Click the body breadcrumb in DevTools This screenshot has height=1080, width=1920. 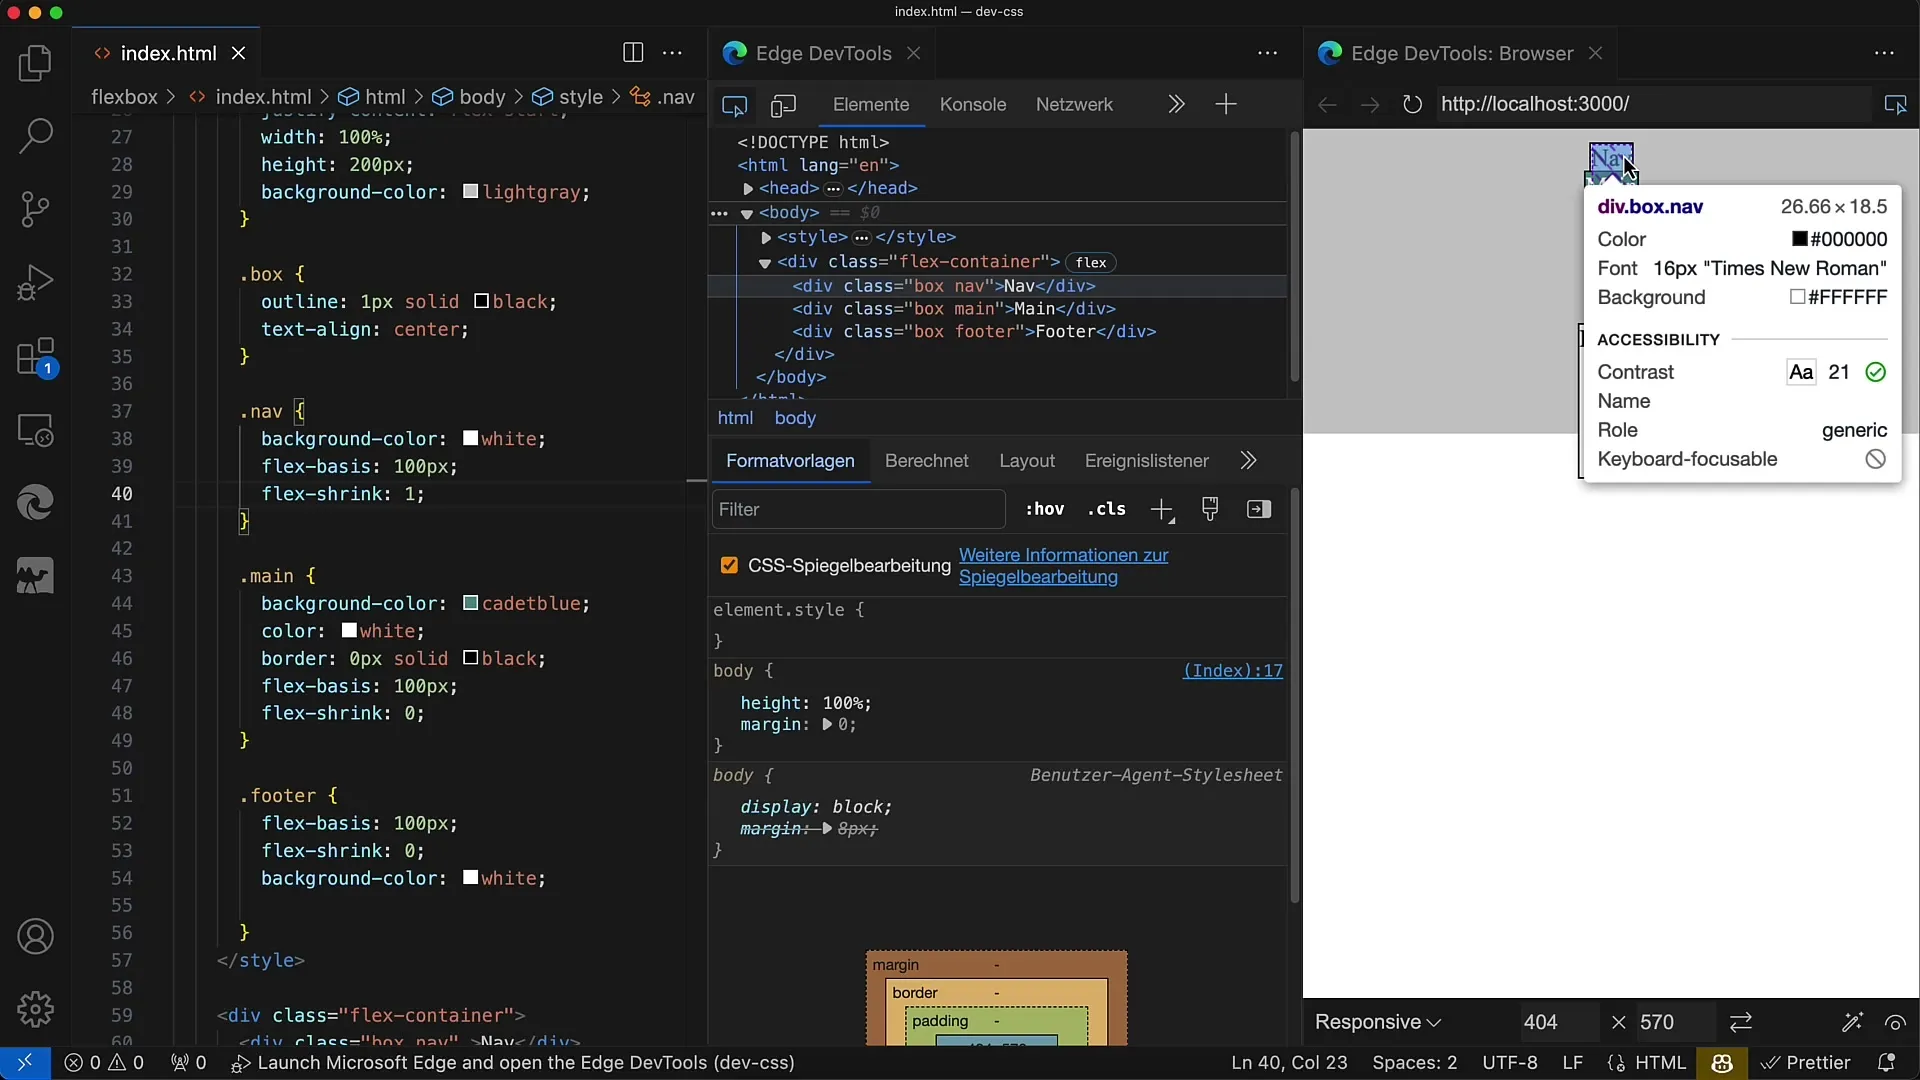pos(795,418)
